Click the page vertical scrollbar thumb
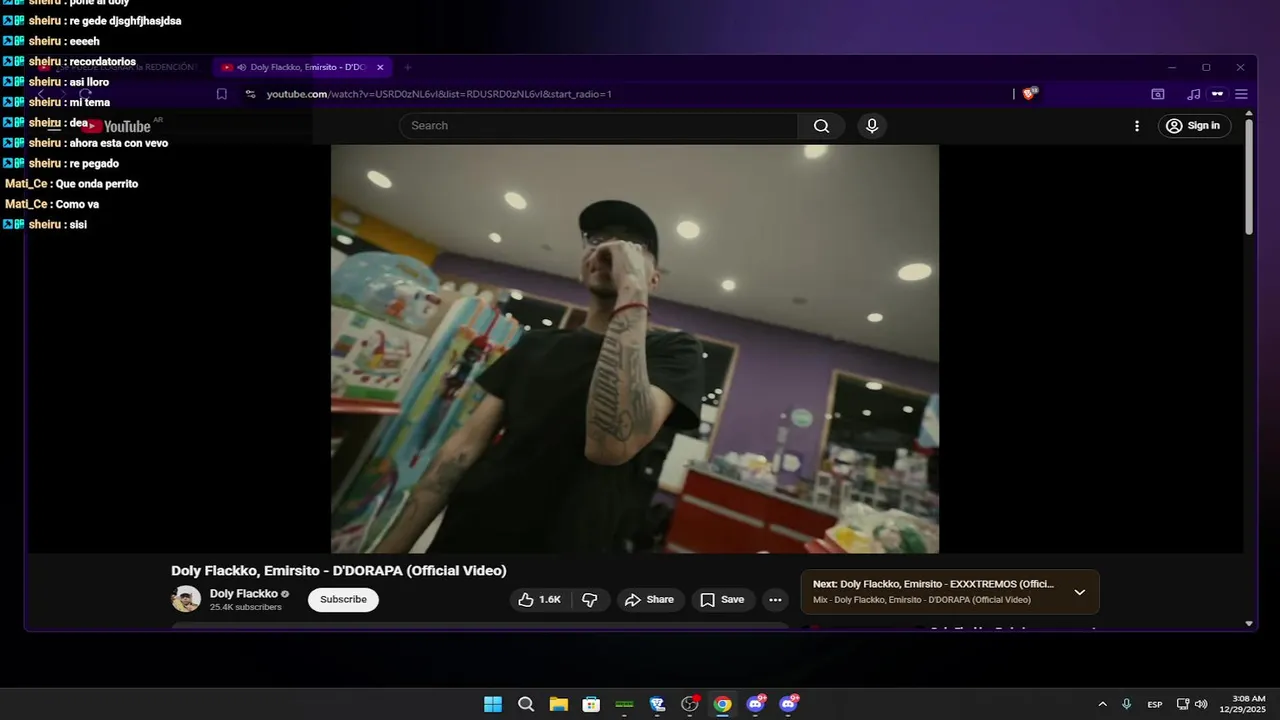1280x720 pixels. pos(1249,178)
